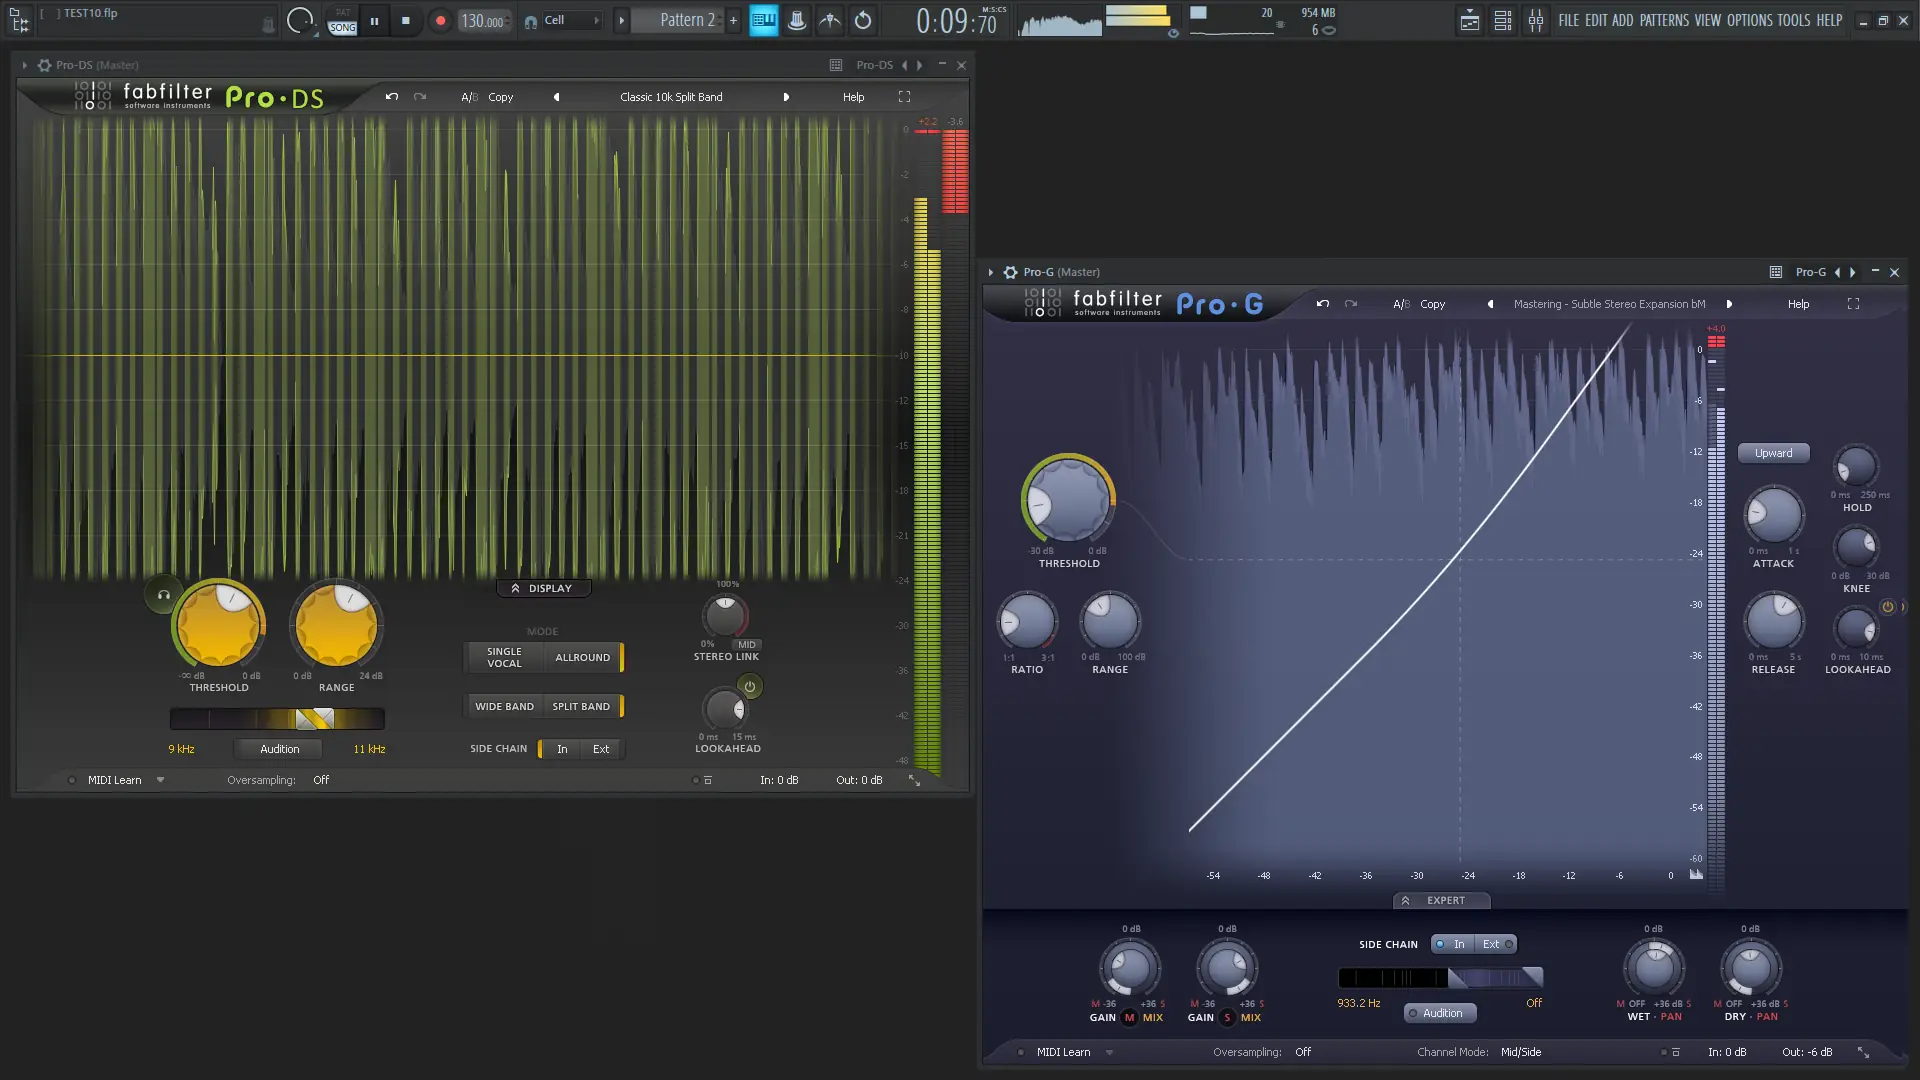Click the tempo field showing 130.000
Viewport: 1920px width, 1080px height.
point(482,20)
